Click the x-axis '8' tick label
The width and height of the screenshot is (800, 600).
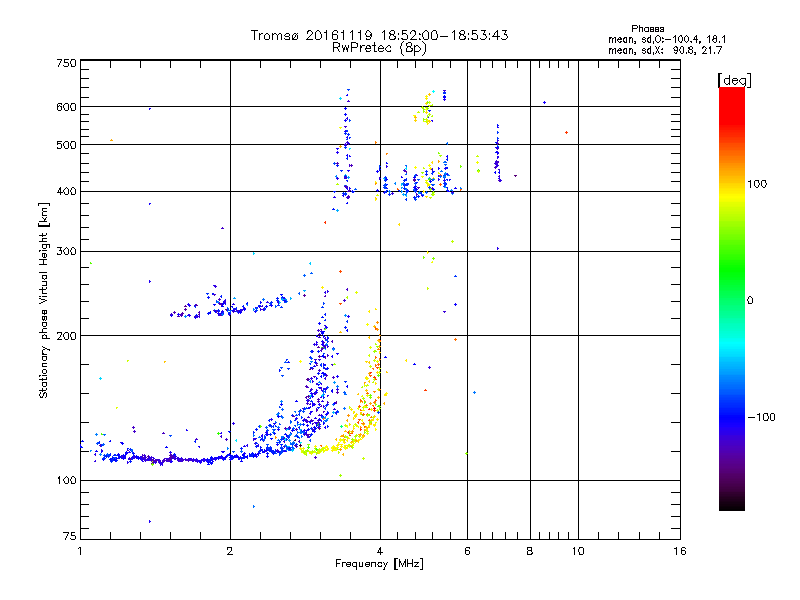coord(530,551)
